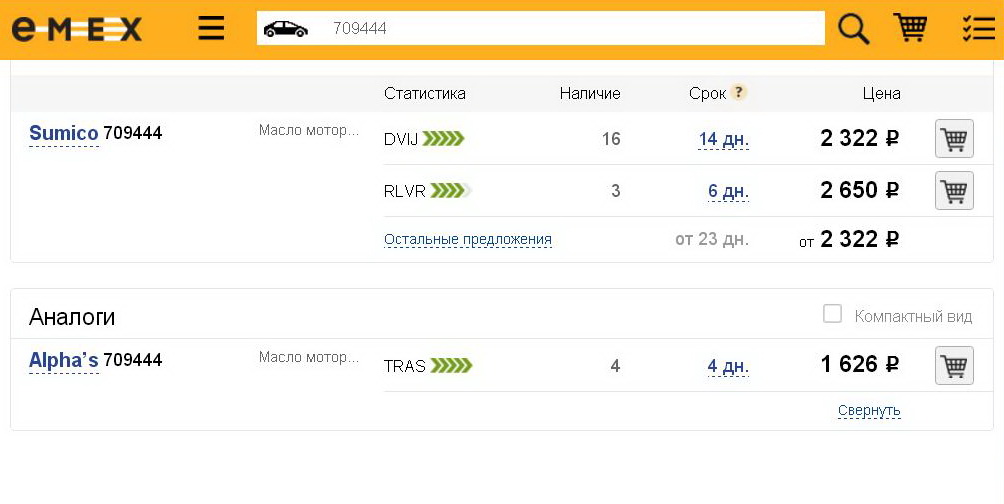The width and height of the screenshot is (1004, 504).
Task: Click the Аналоги section heading
Action: (72, 317)
